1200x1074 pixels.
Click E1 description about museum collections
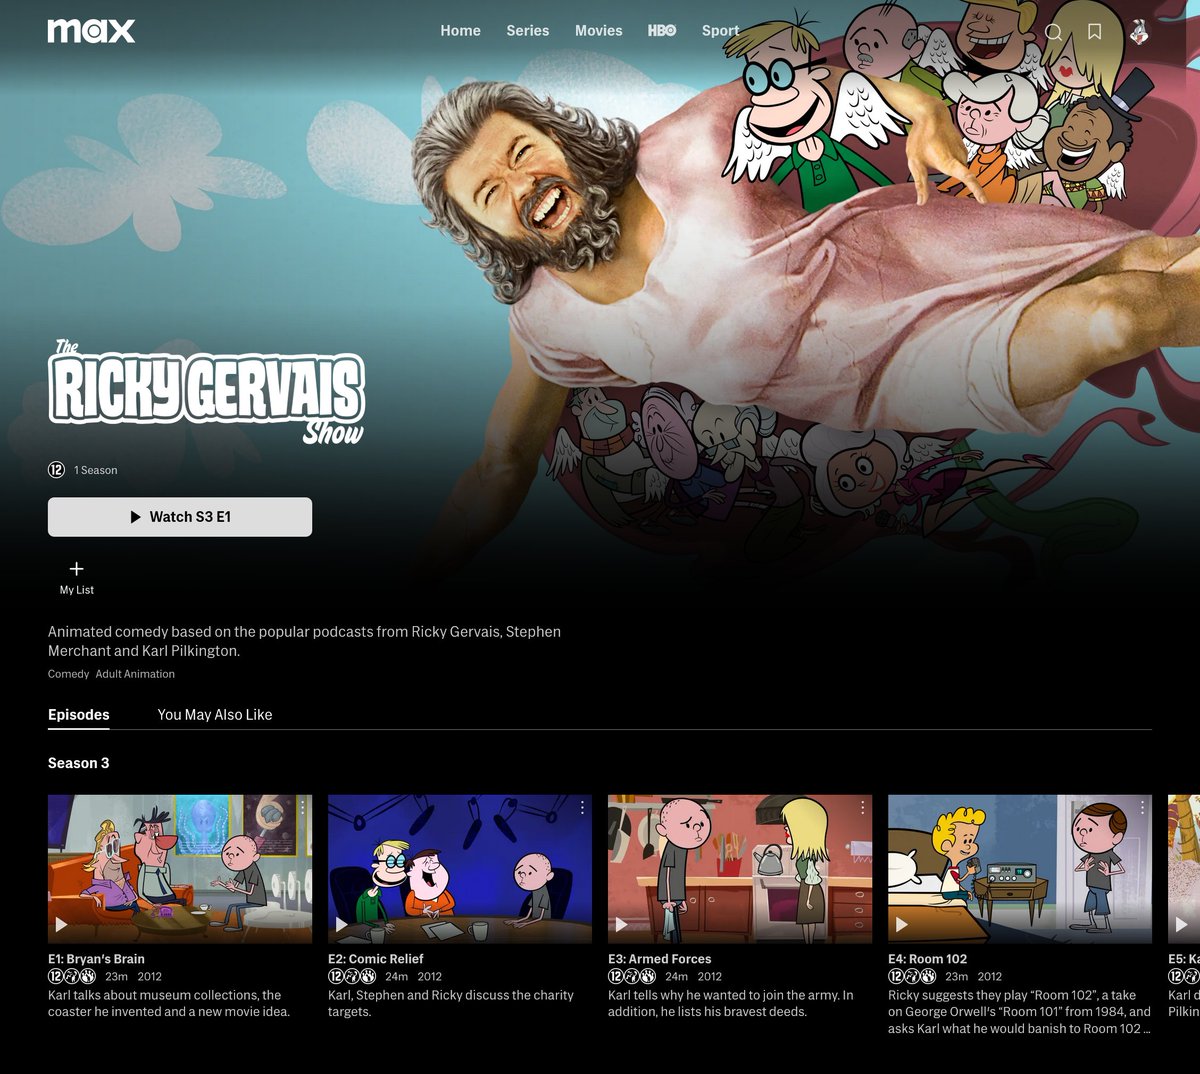coord(169,1003)
